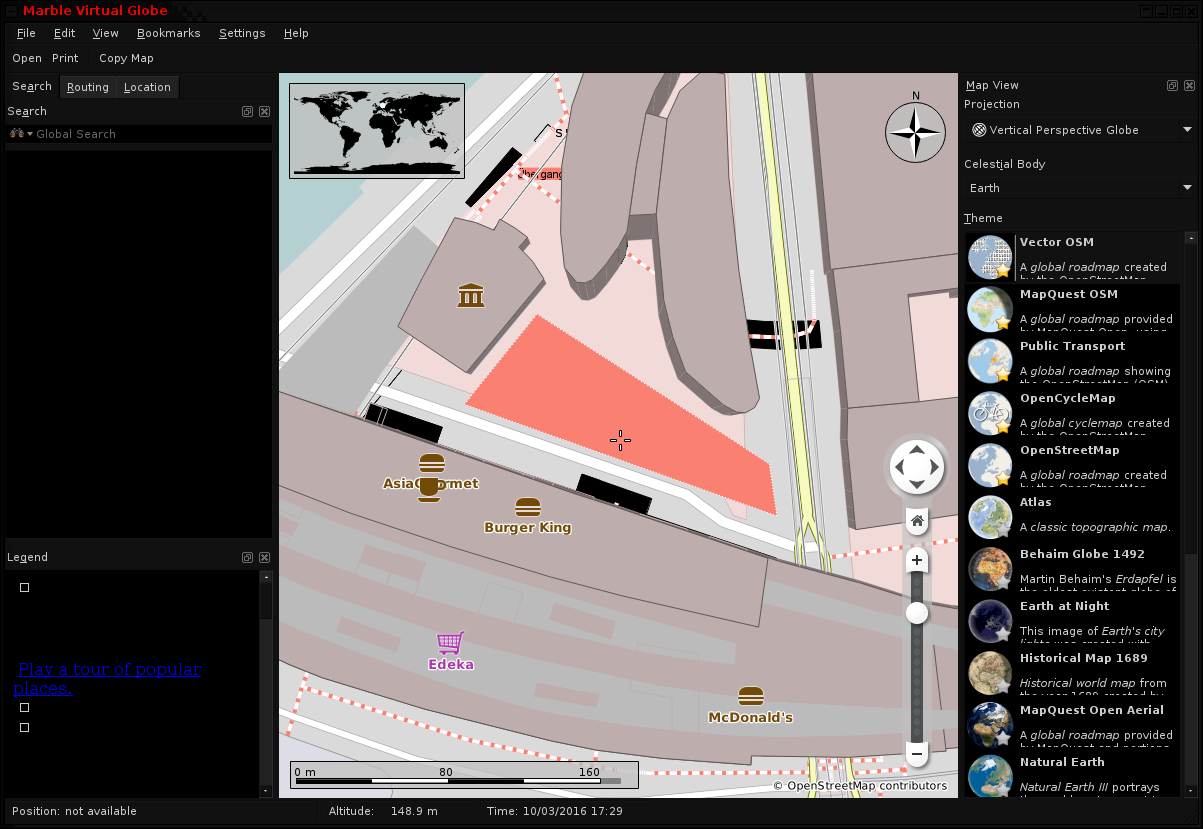Select the MapQuest OSM theme icon
Screen dimensions: 1203x829
(990, 309)
